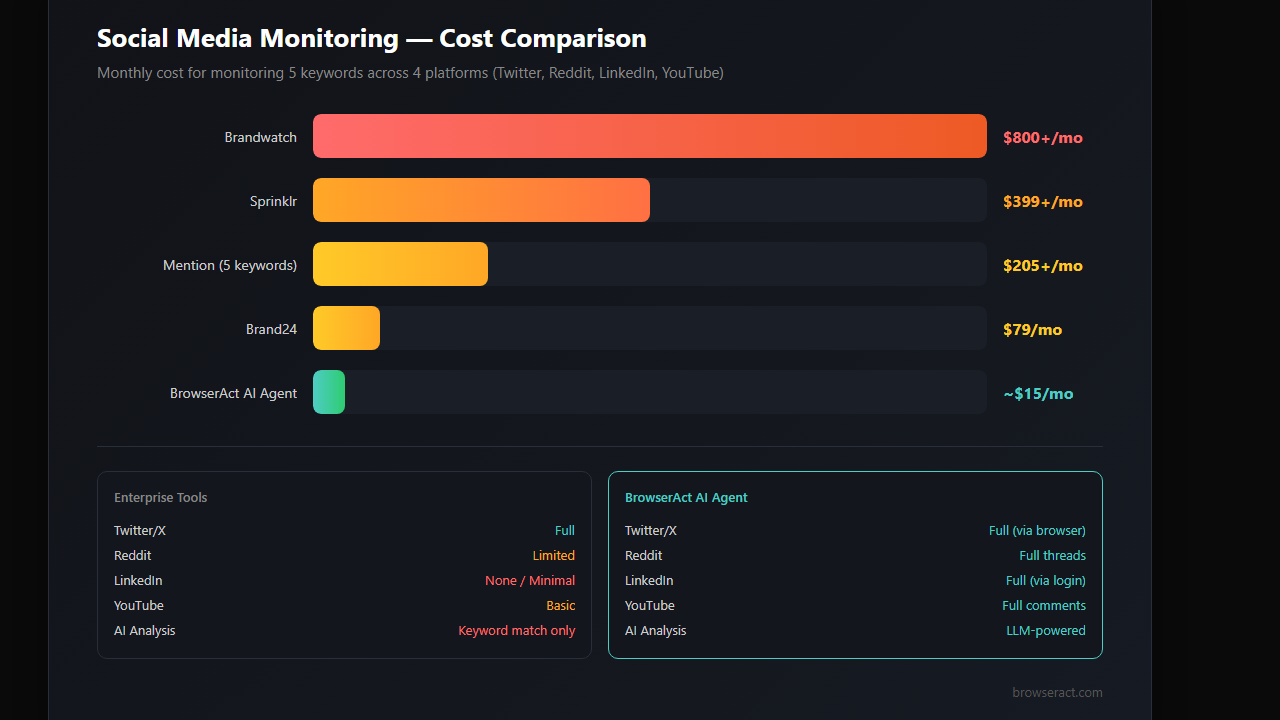Viewport: 1280px width, 720px height.
Task: Click the 'Limited' Reddit rating text
Action: (553, 555)
